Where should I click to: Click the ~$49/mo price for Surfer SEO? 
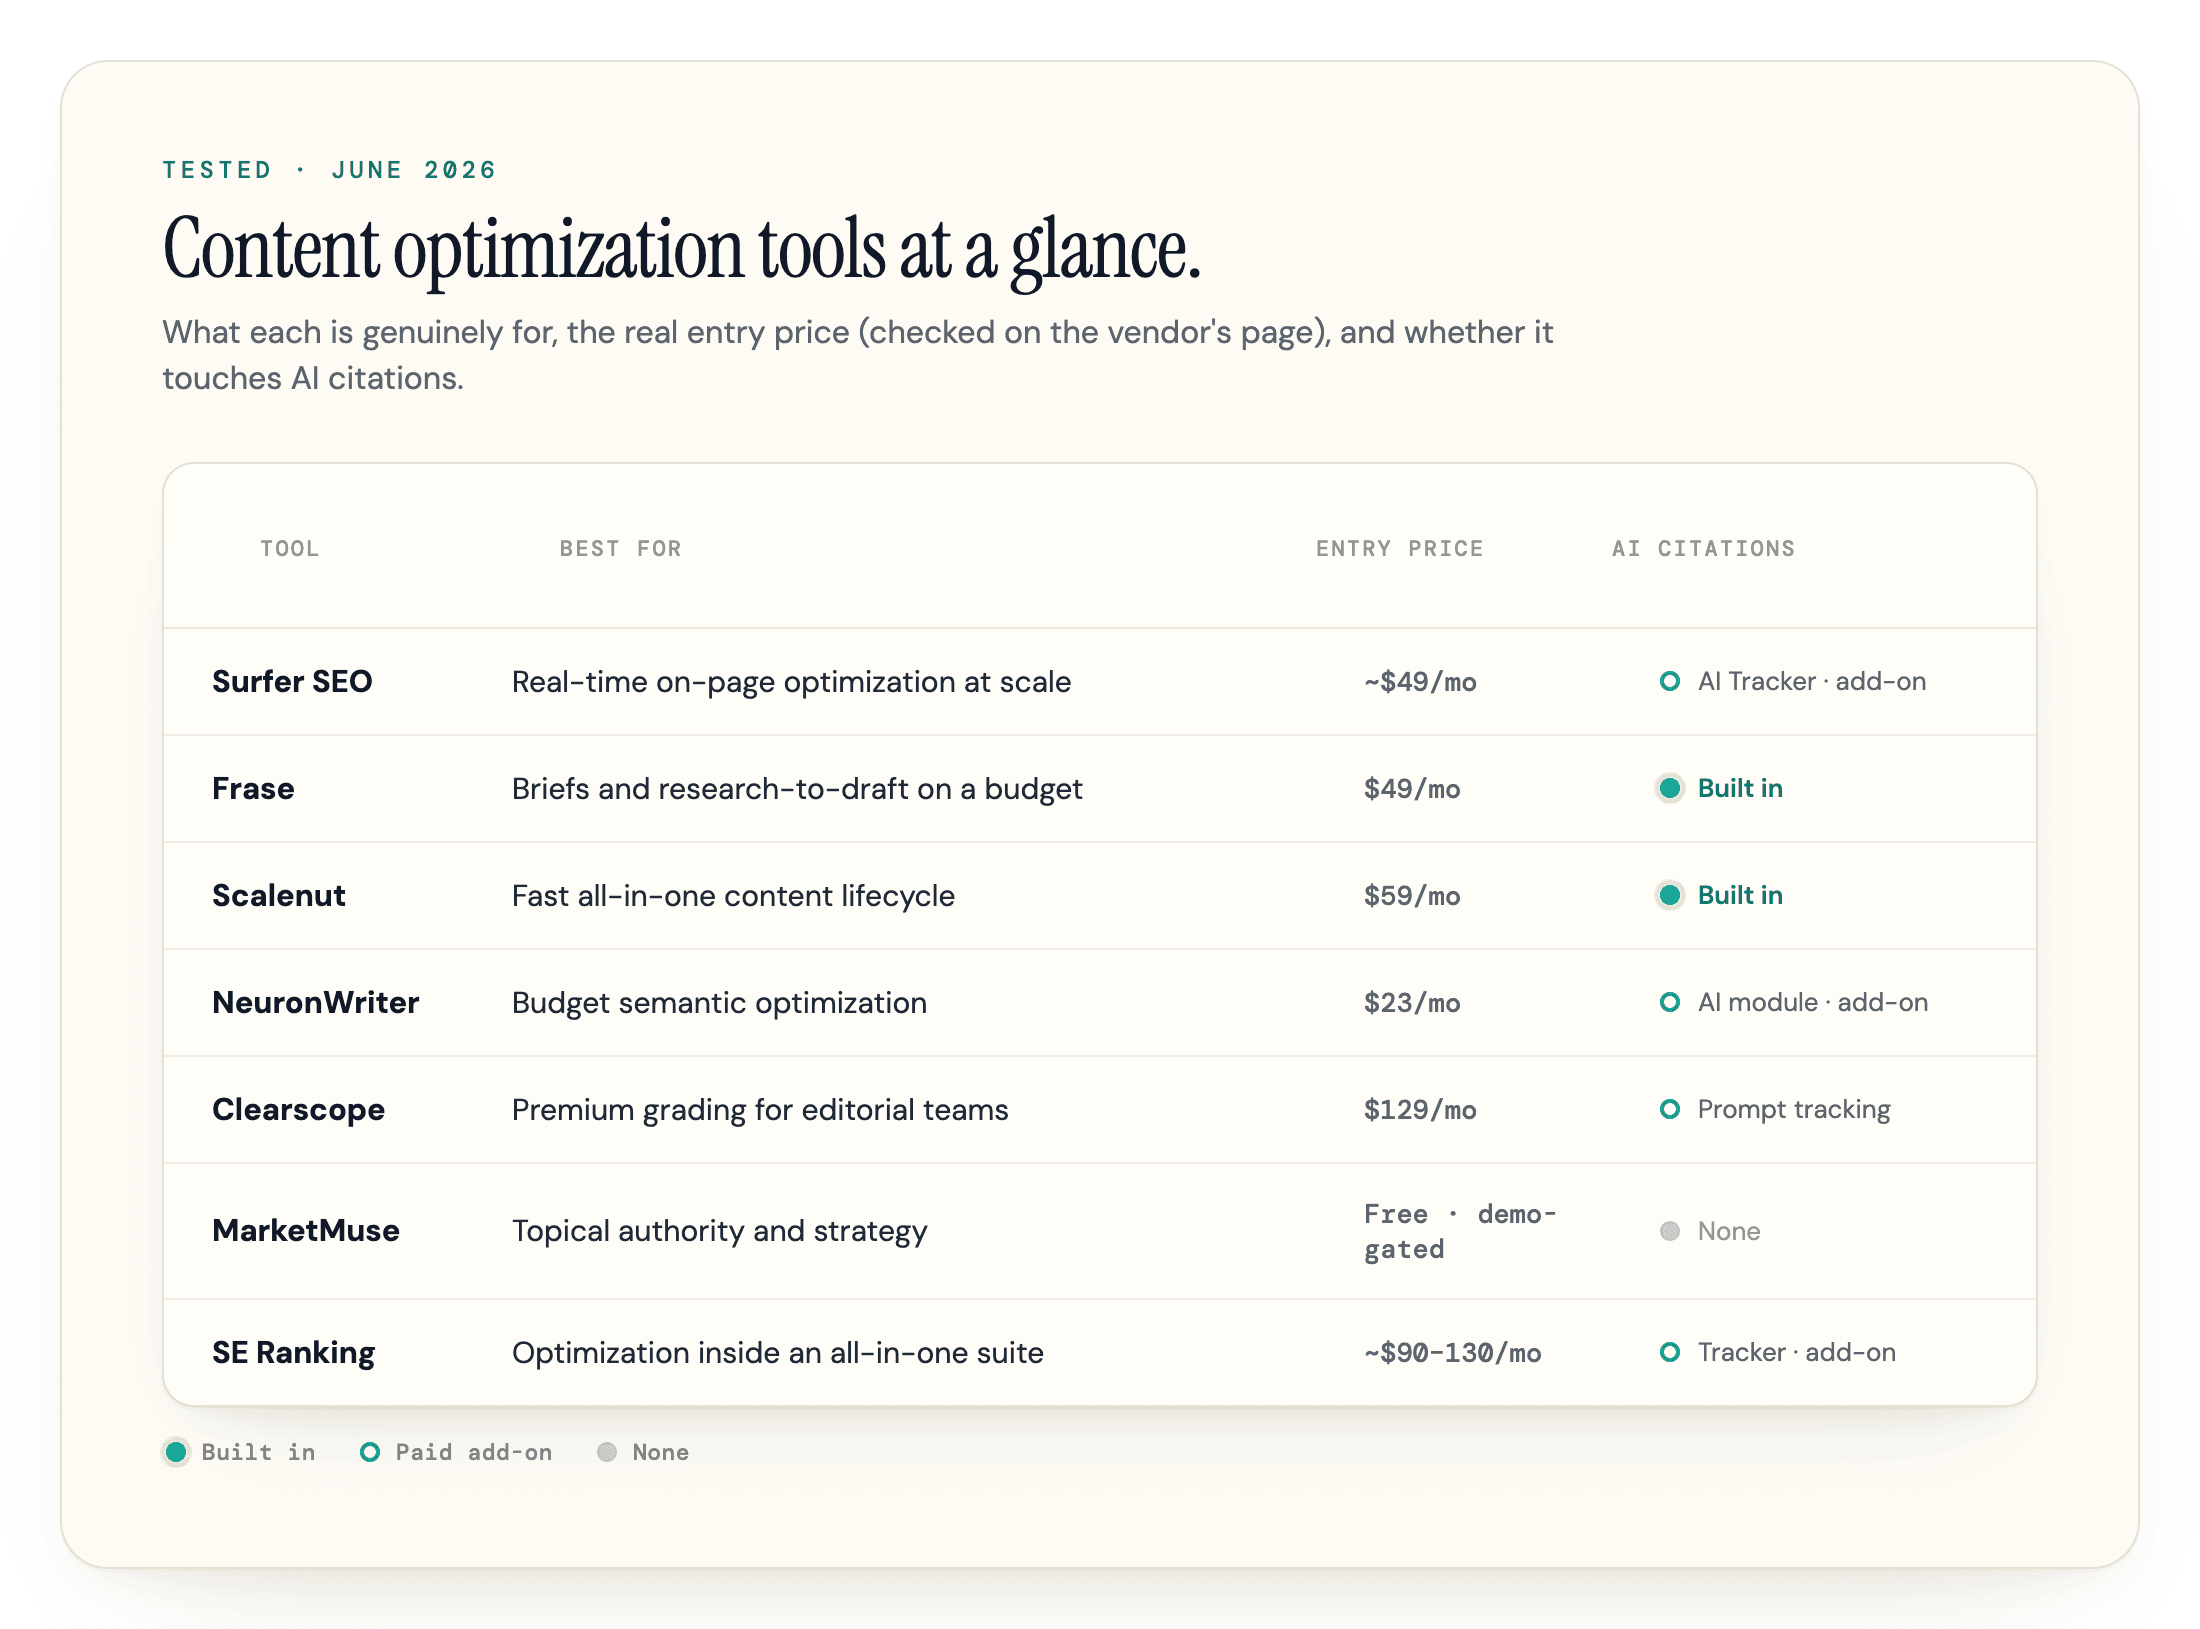[1420, 682]
